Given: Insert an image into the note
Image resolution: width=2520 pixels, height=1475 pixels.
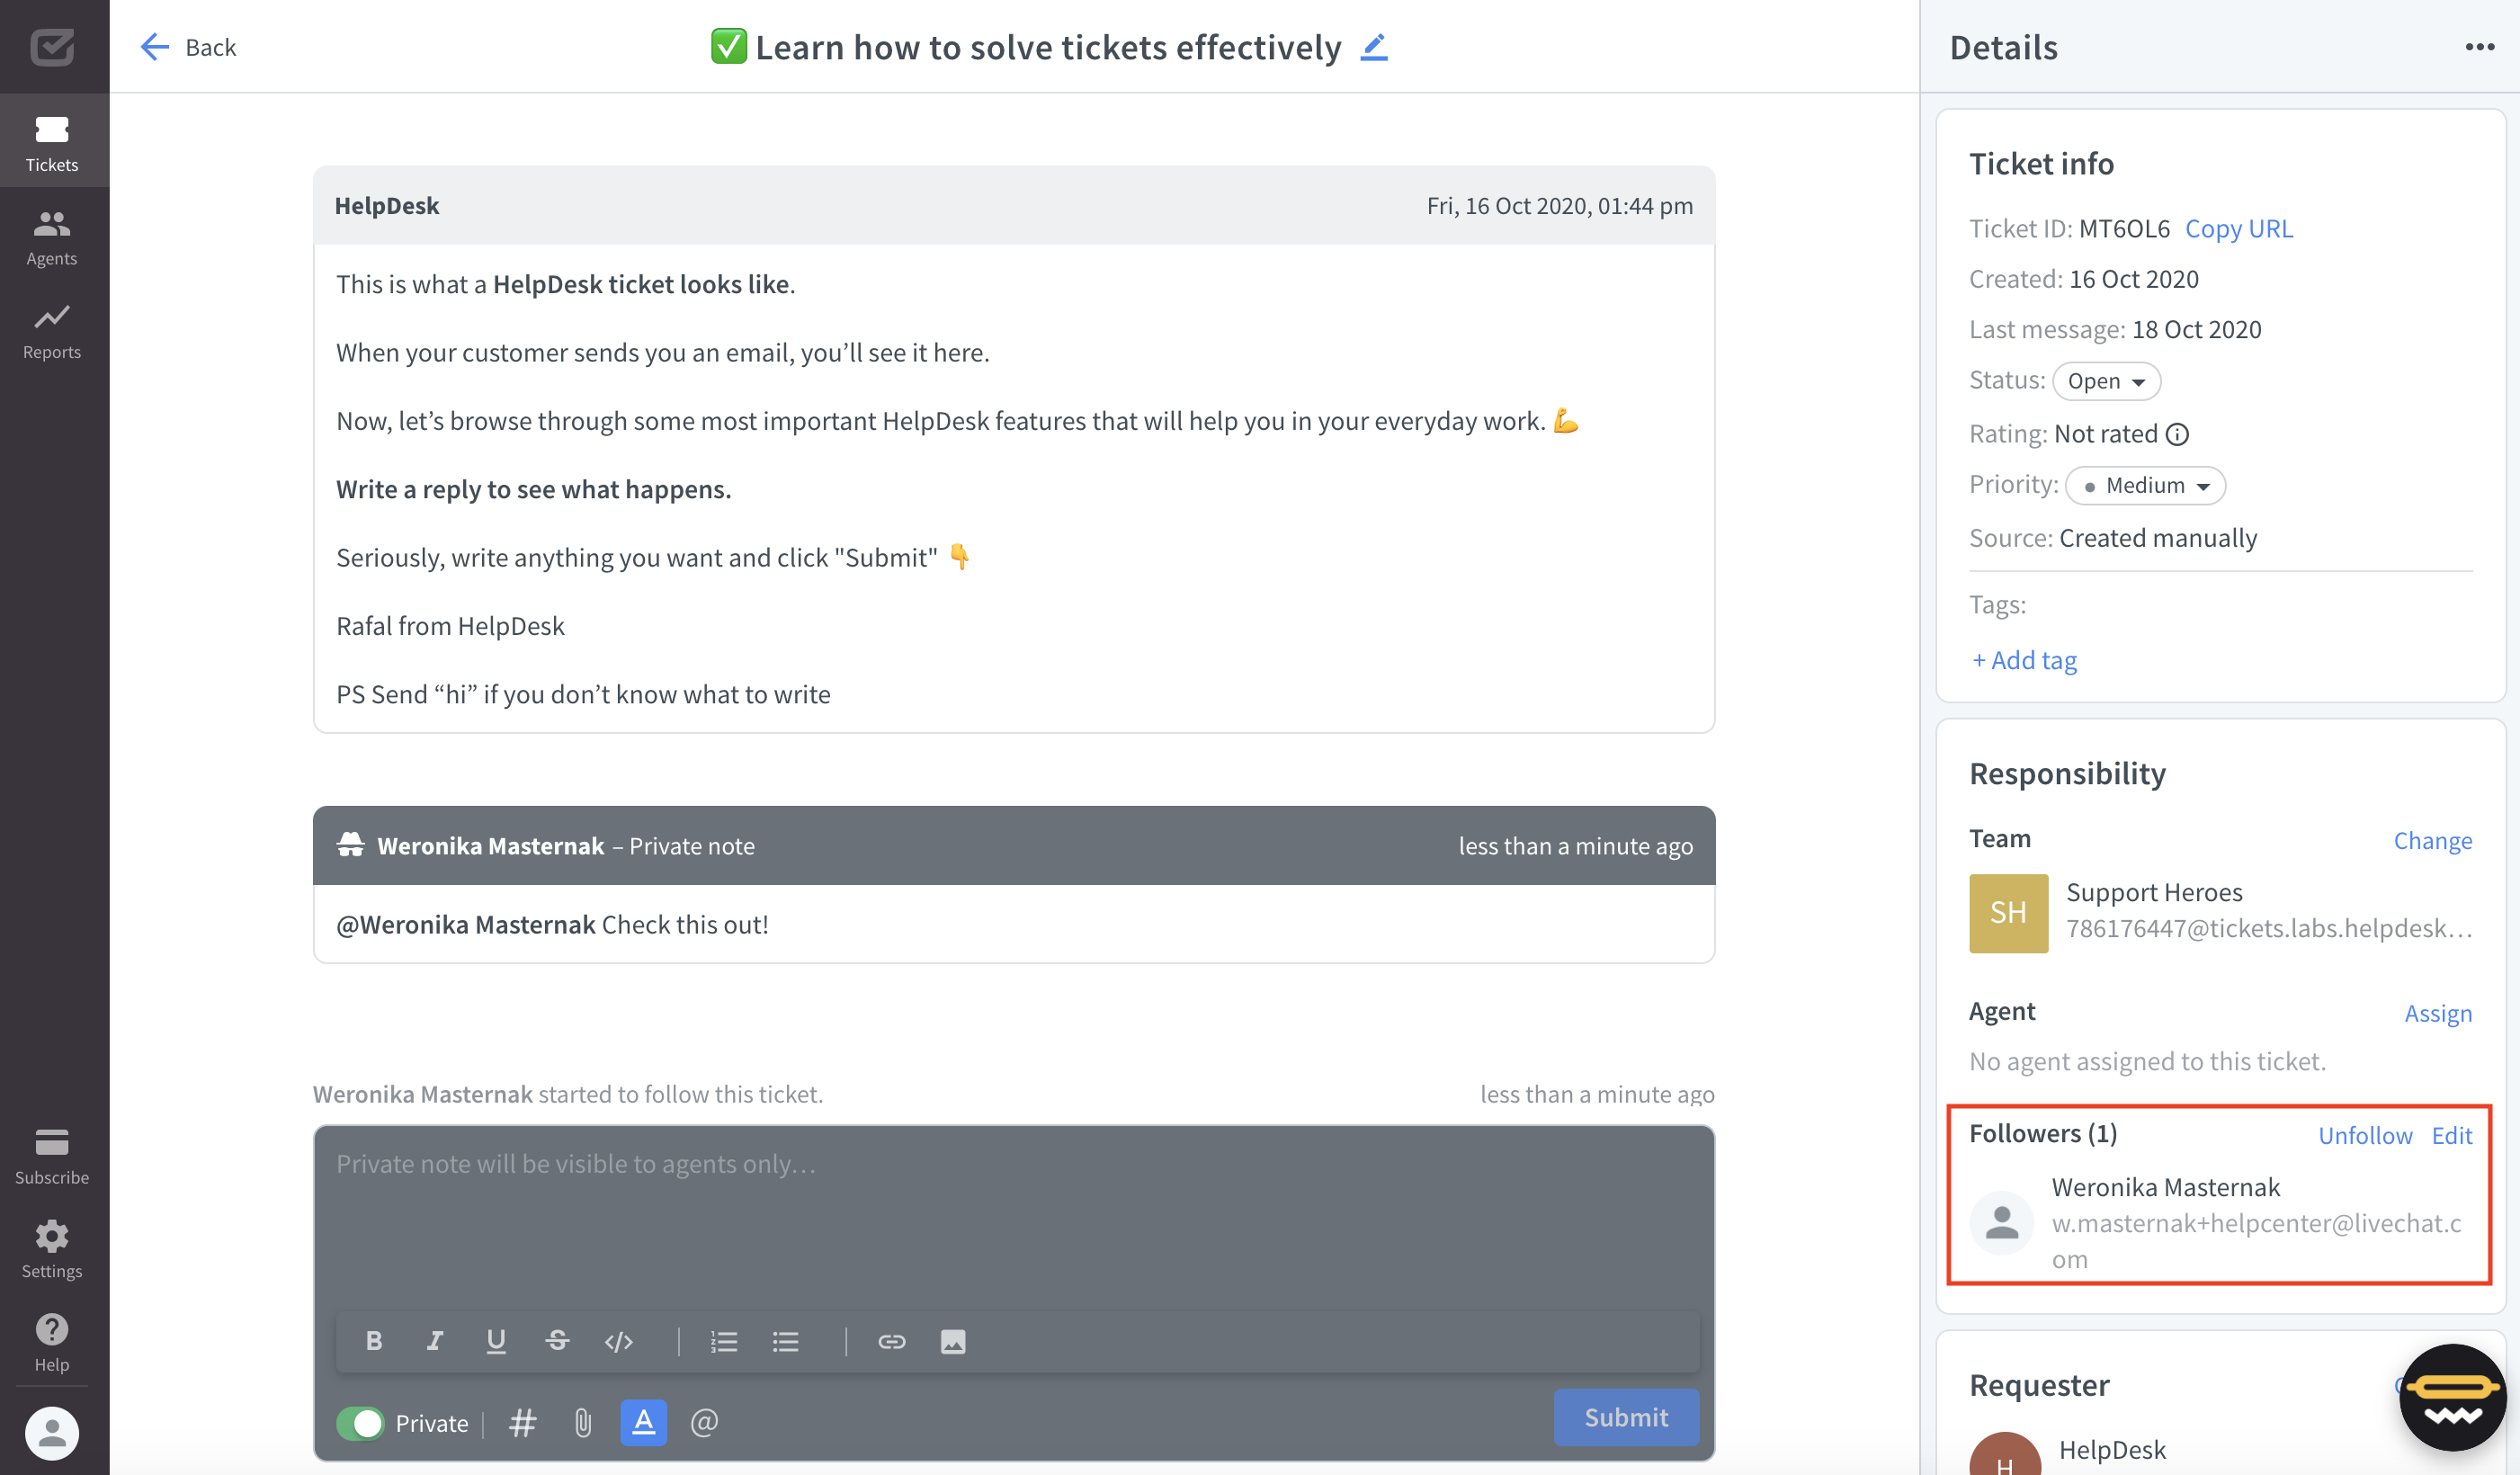Looking at the screenshot, I should (x=953, y=1341).
